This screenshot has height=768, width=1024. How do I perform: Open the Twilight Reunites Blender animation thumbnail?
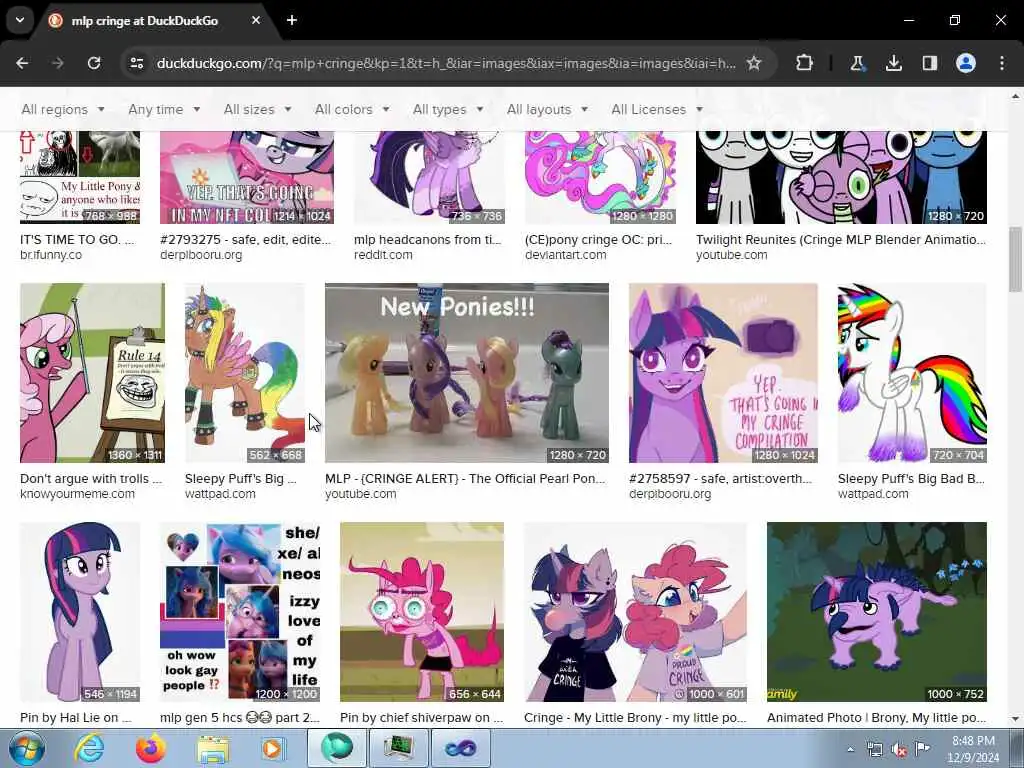coord(841,177)
